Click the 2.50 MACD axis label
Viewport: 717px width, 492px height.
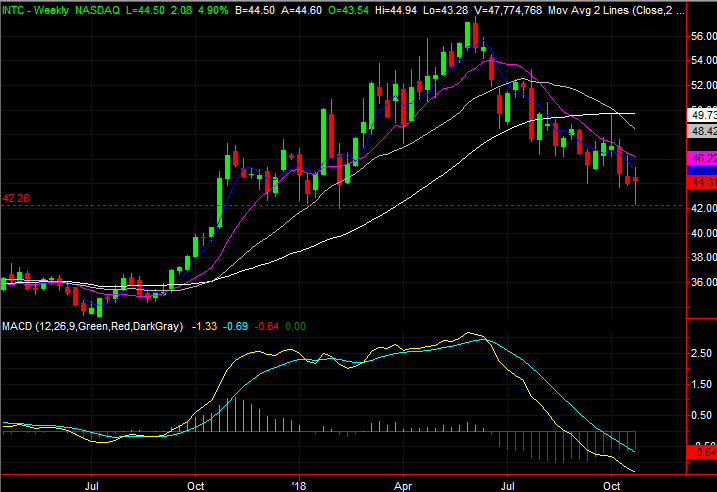point(702,353)
